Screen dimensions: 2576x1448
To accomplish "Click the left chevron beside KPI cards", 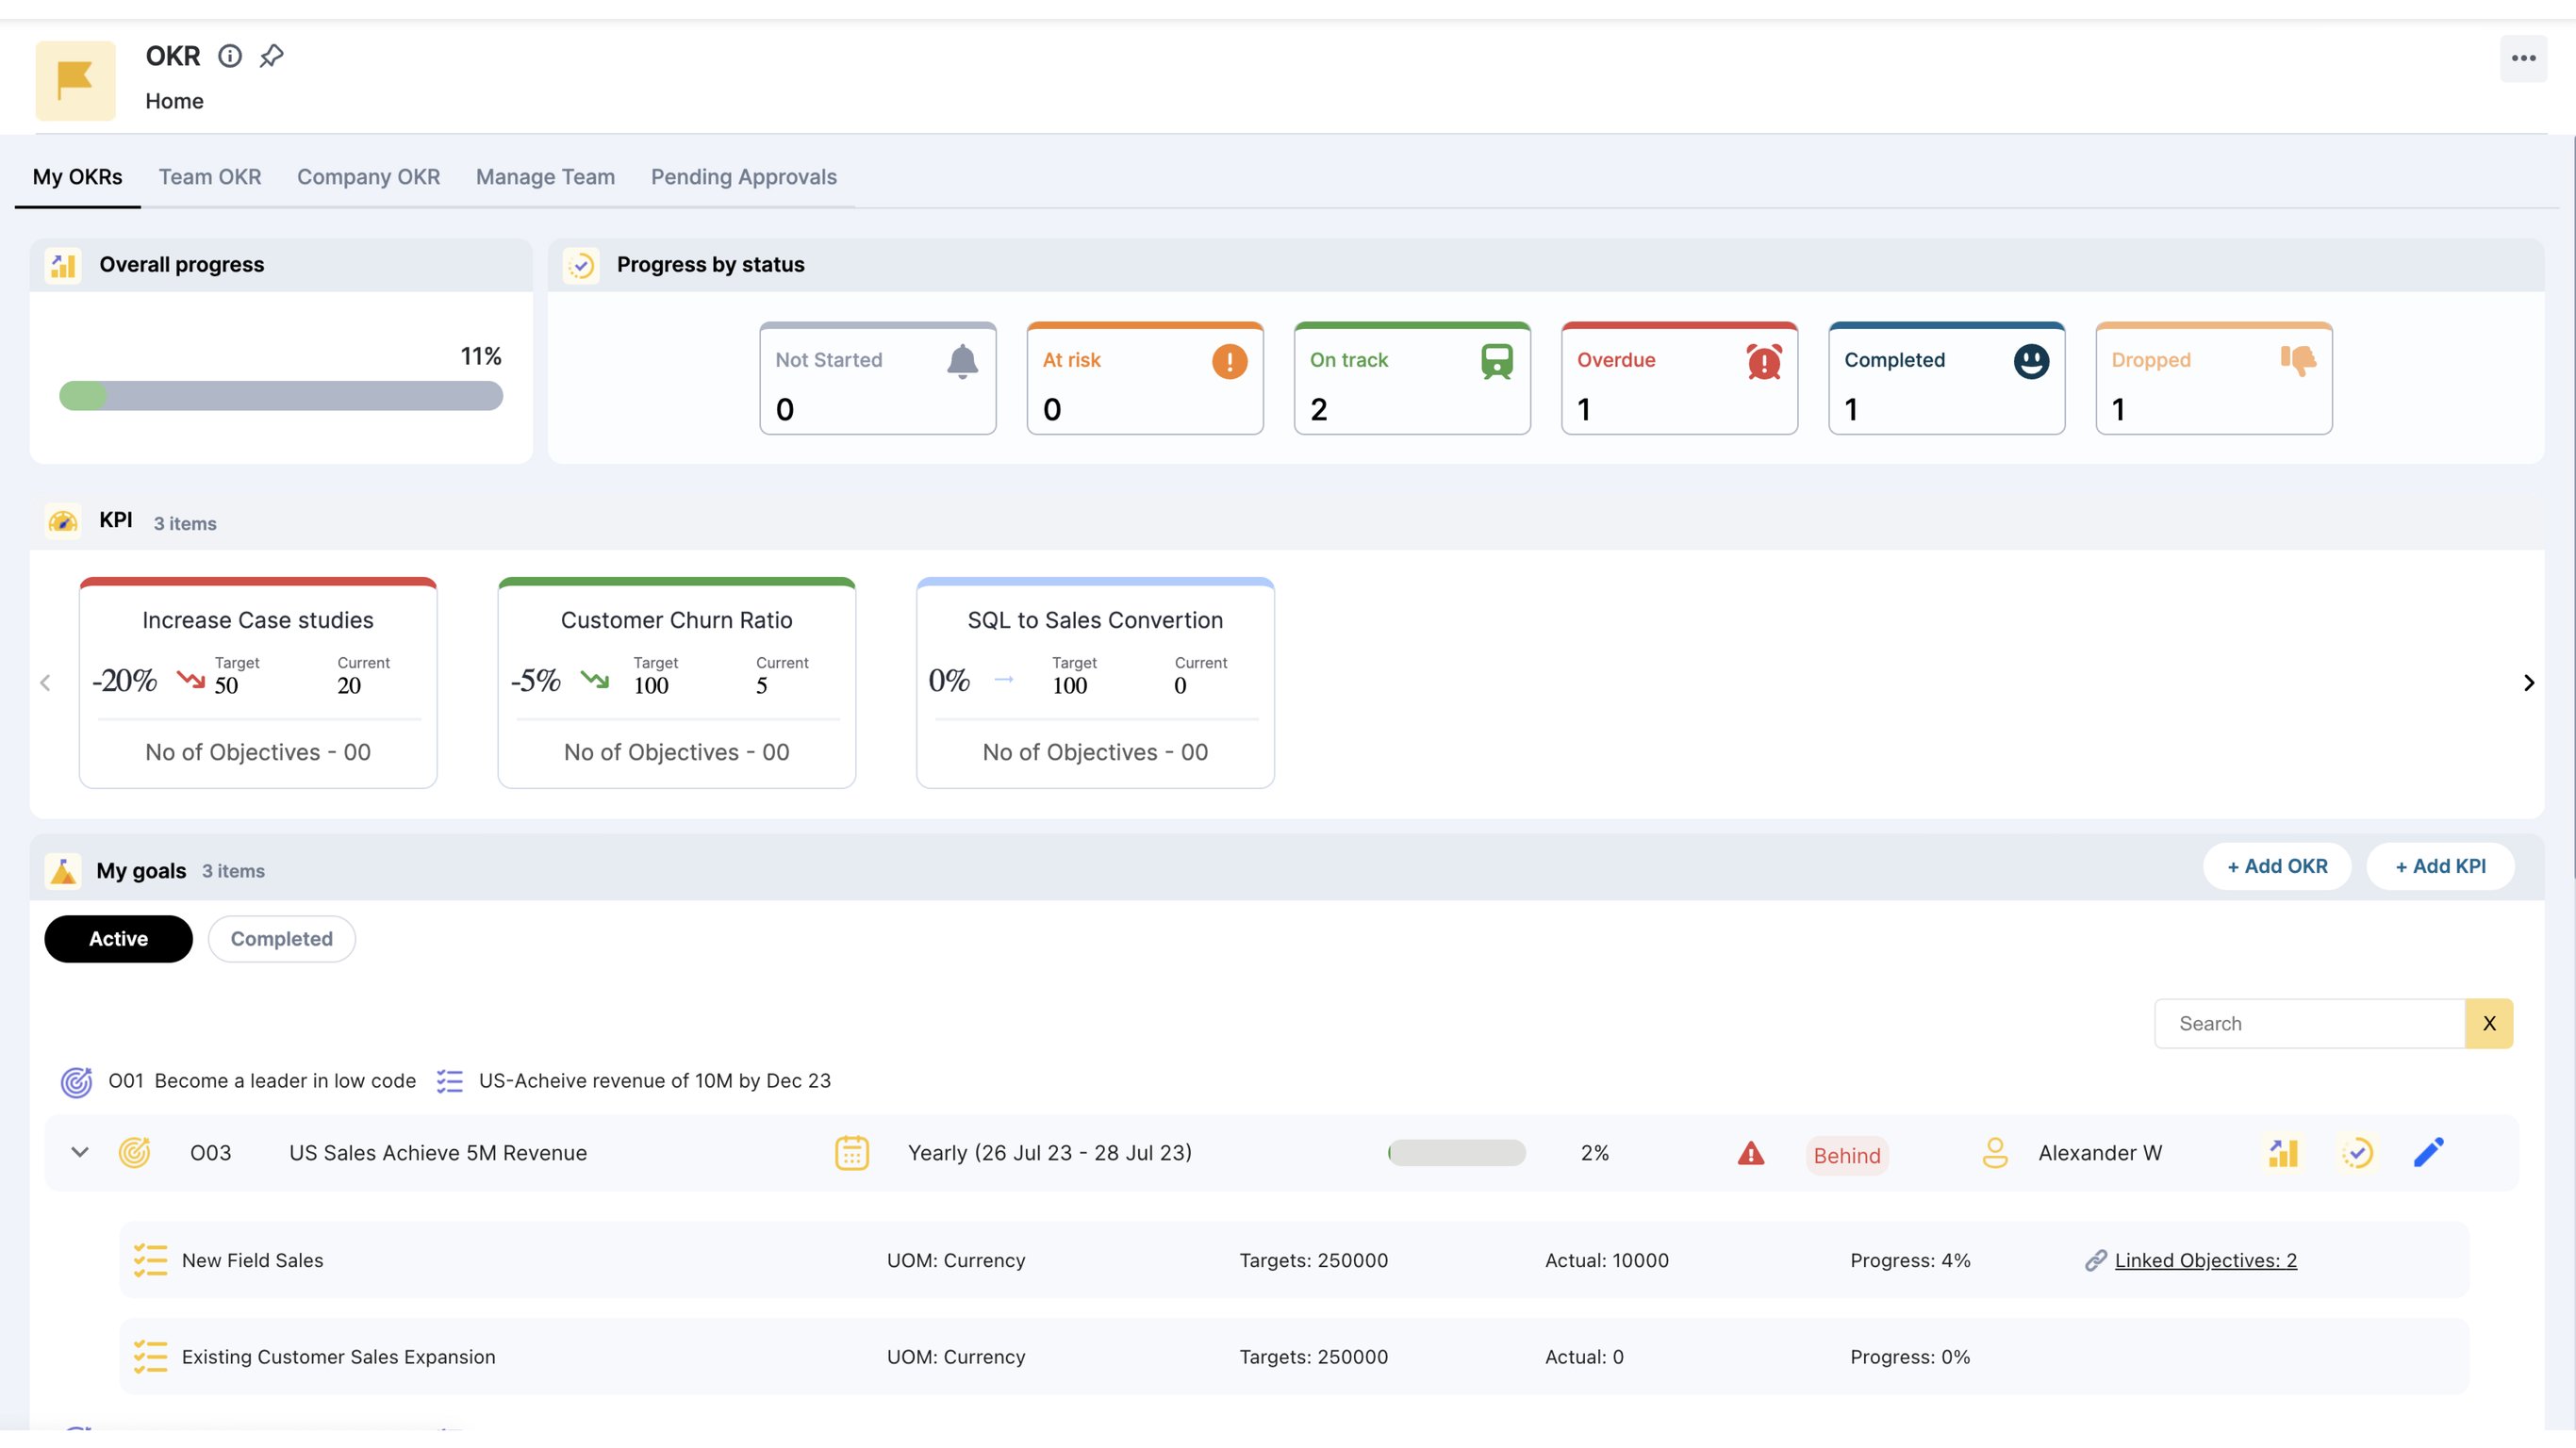I will 45,682.
